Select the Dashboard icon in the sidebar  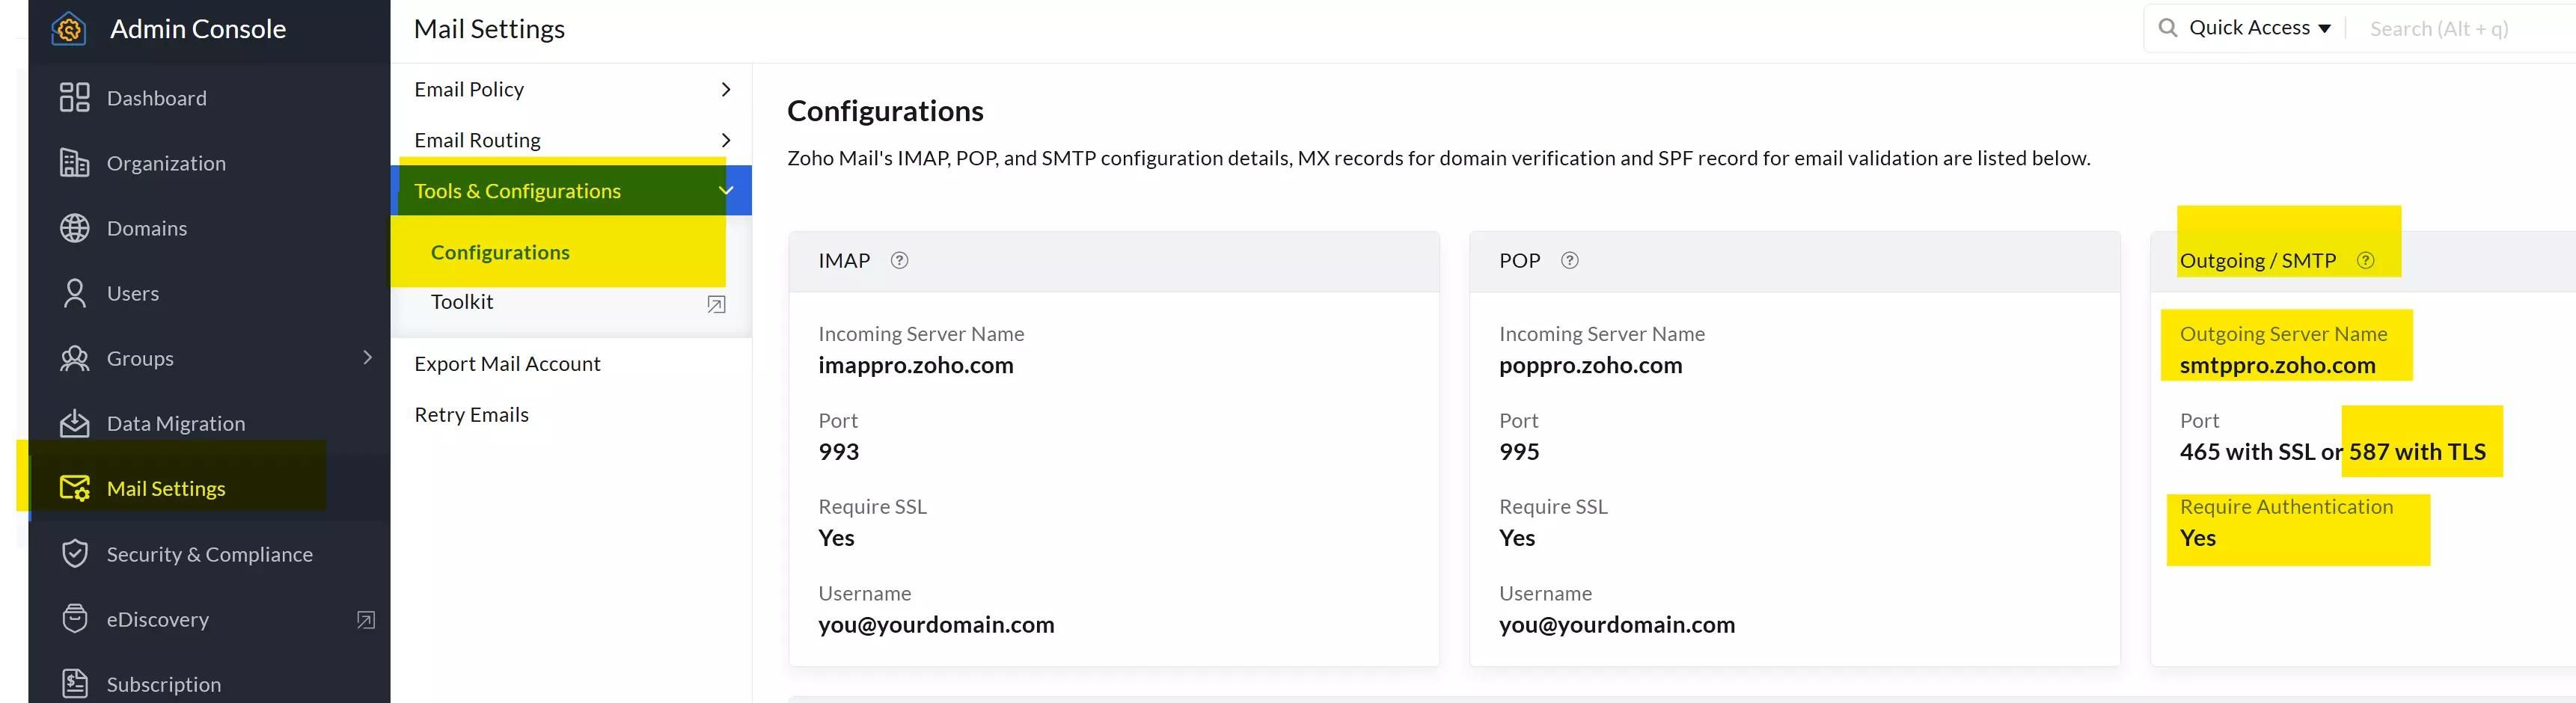[x=74, y=97]
